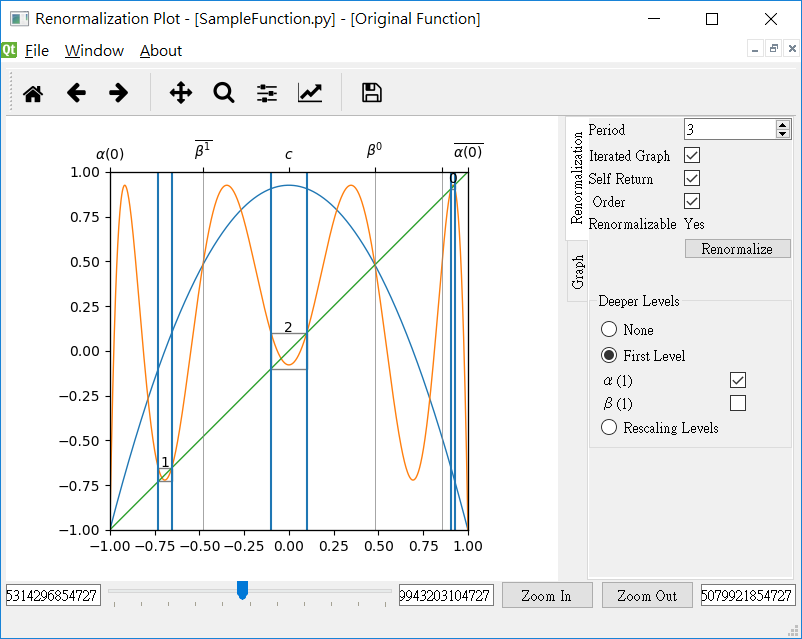Viewport: 802px width, 639px height.
Task: Click the rightmost text field ending 921854727
Action: (x=747, y=596)
